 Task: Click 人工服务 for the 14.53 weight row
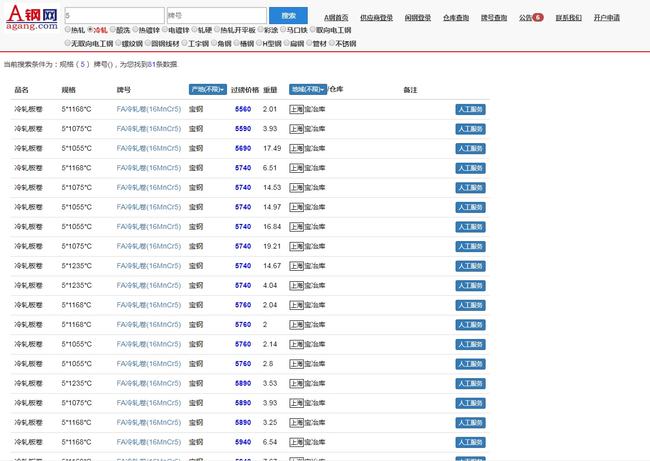coord(471,188)
